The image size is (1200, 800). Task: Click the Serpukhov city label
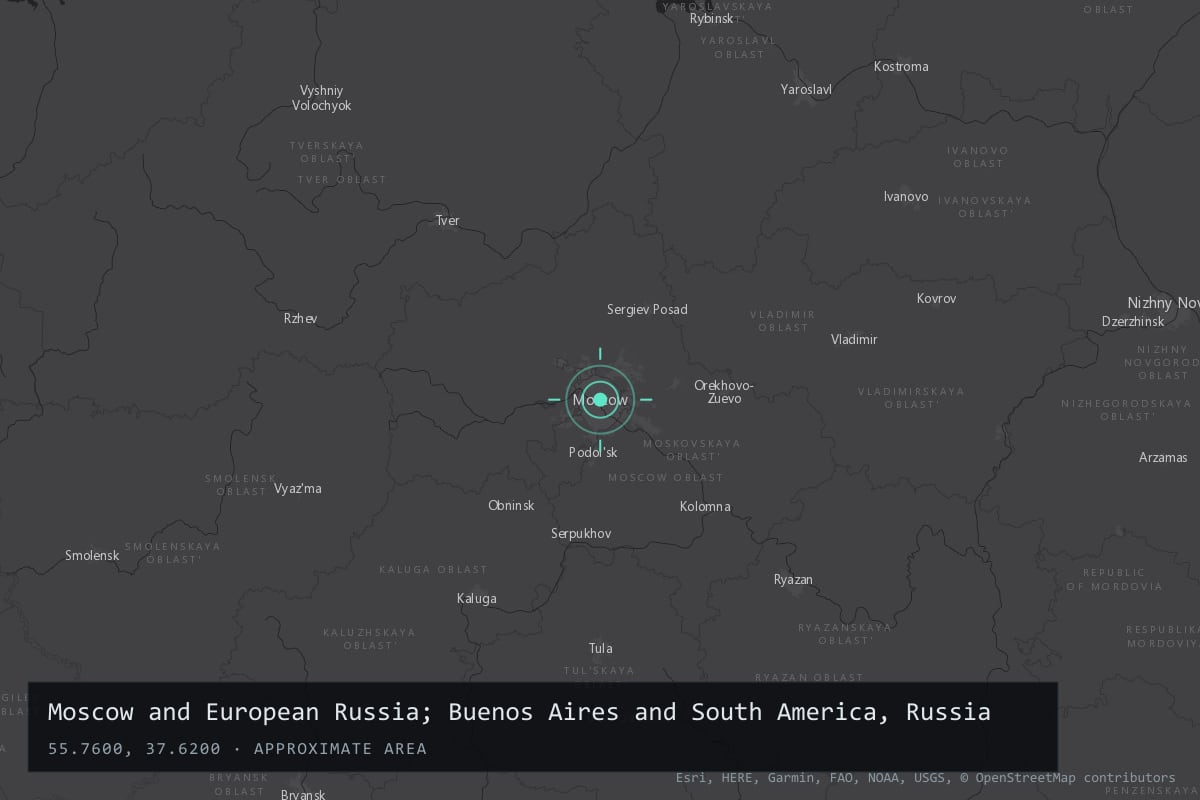click(x=581, y=534)
